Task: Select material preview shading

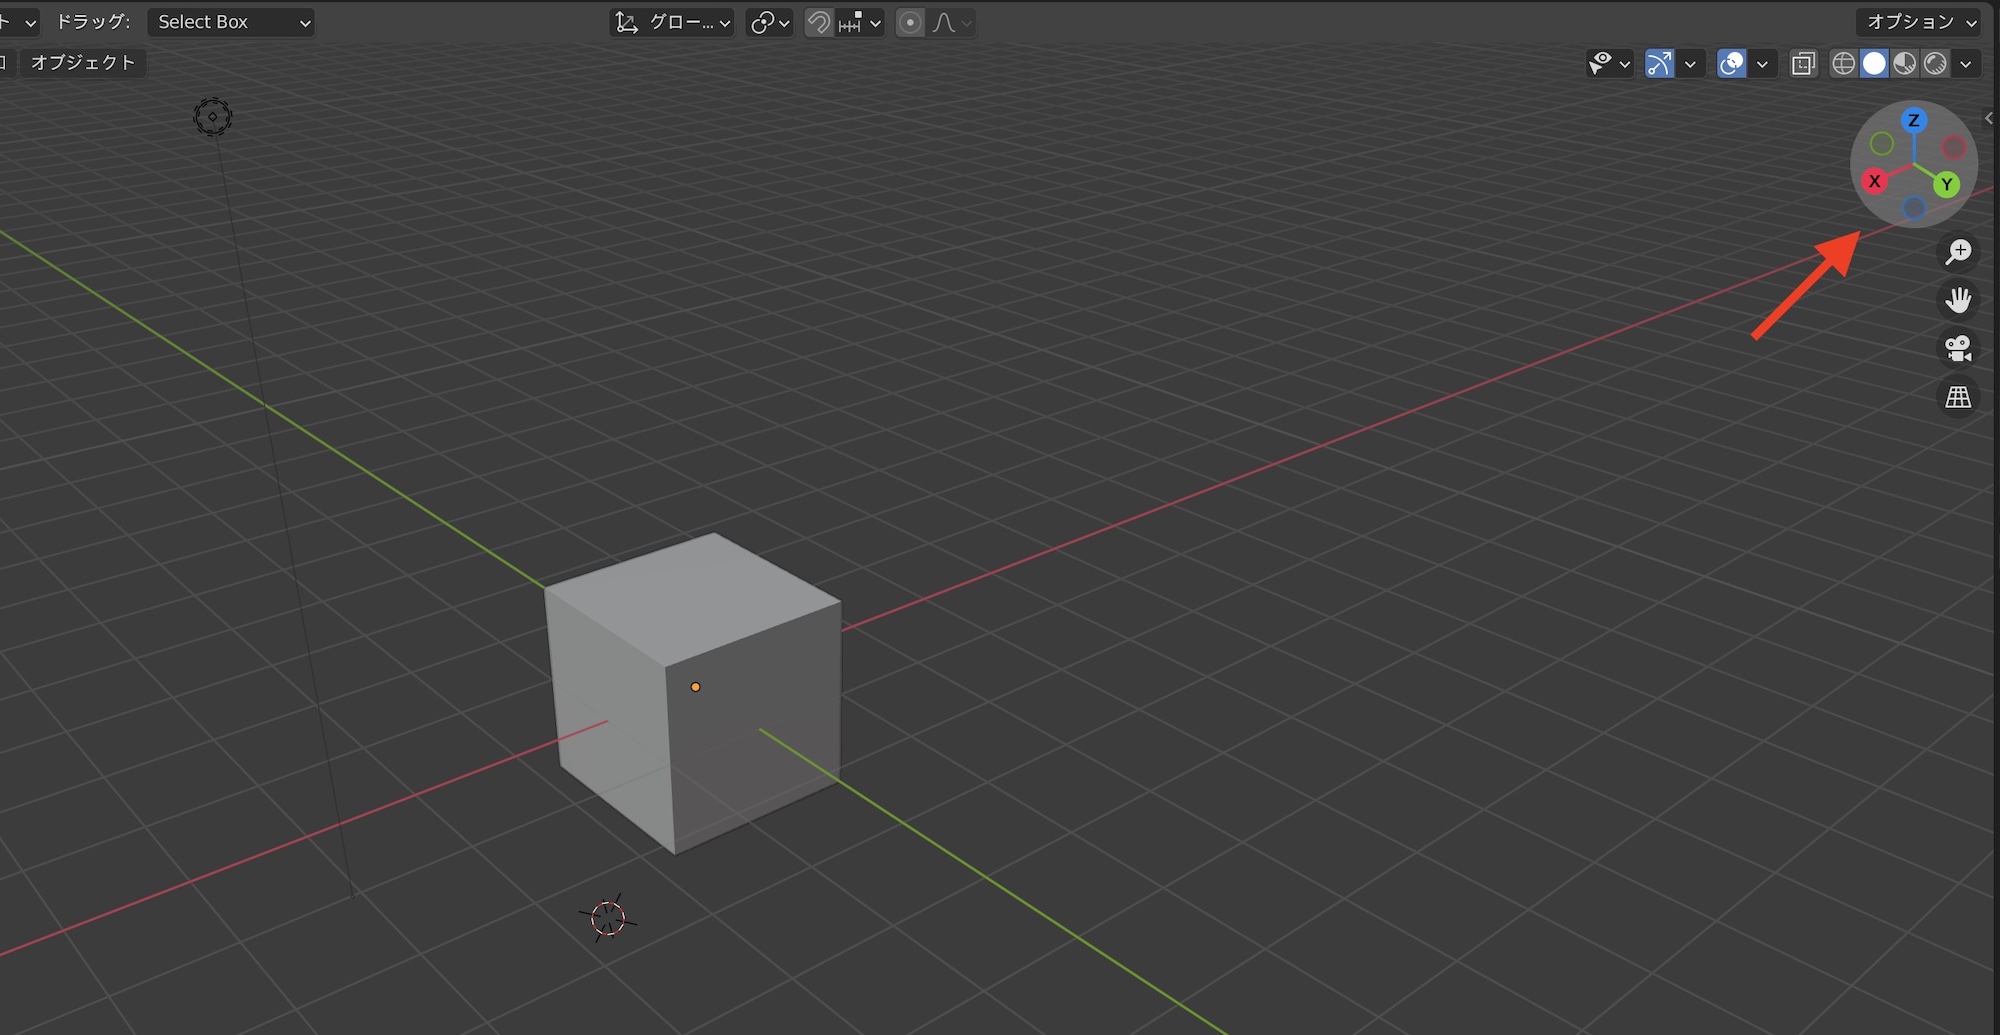Action: click(x=1905, y=64)
